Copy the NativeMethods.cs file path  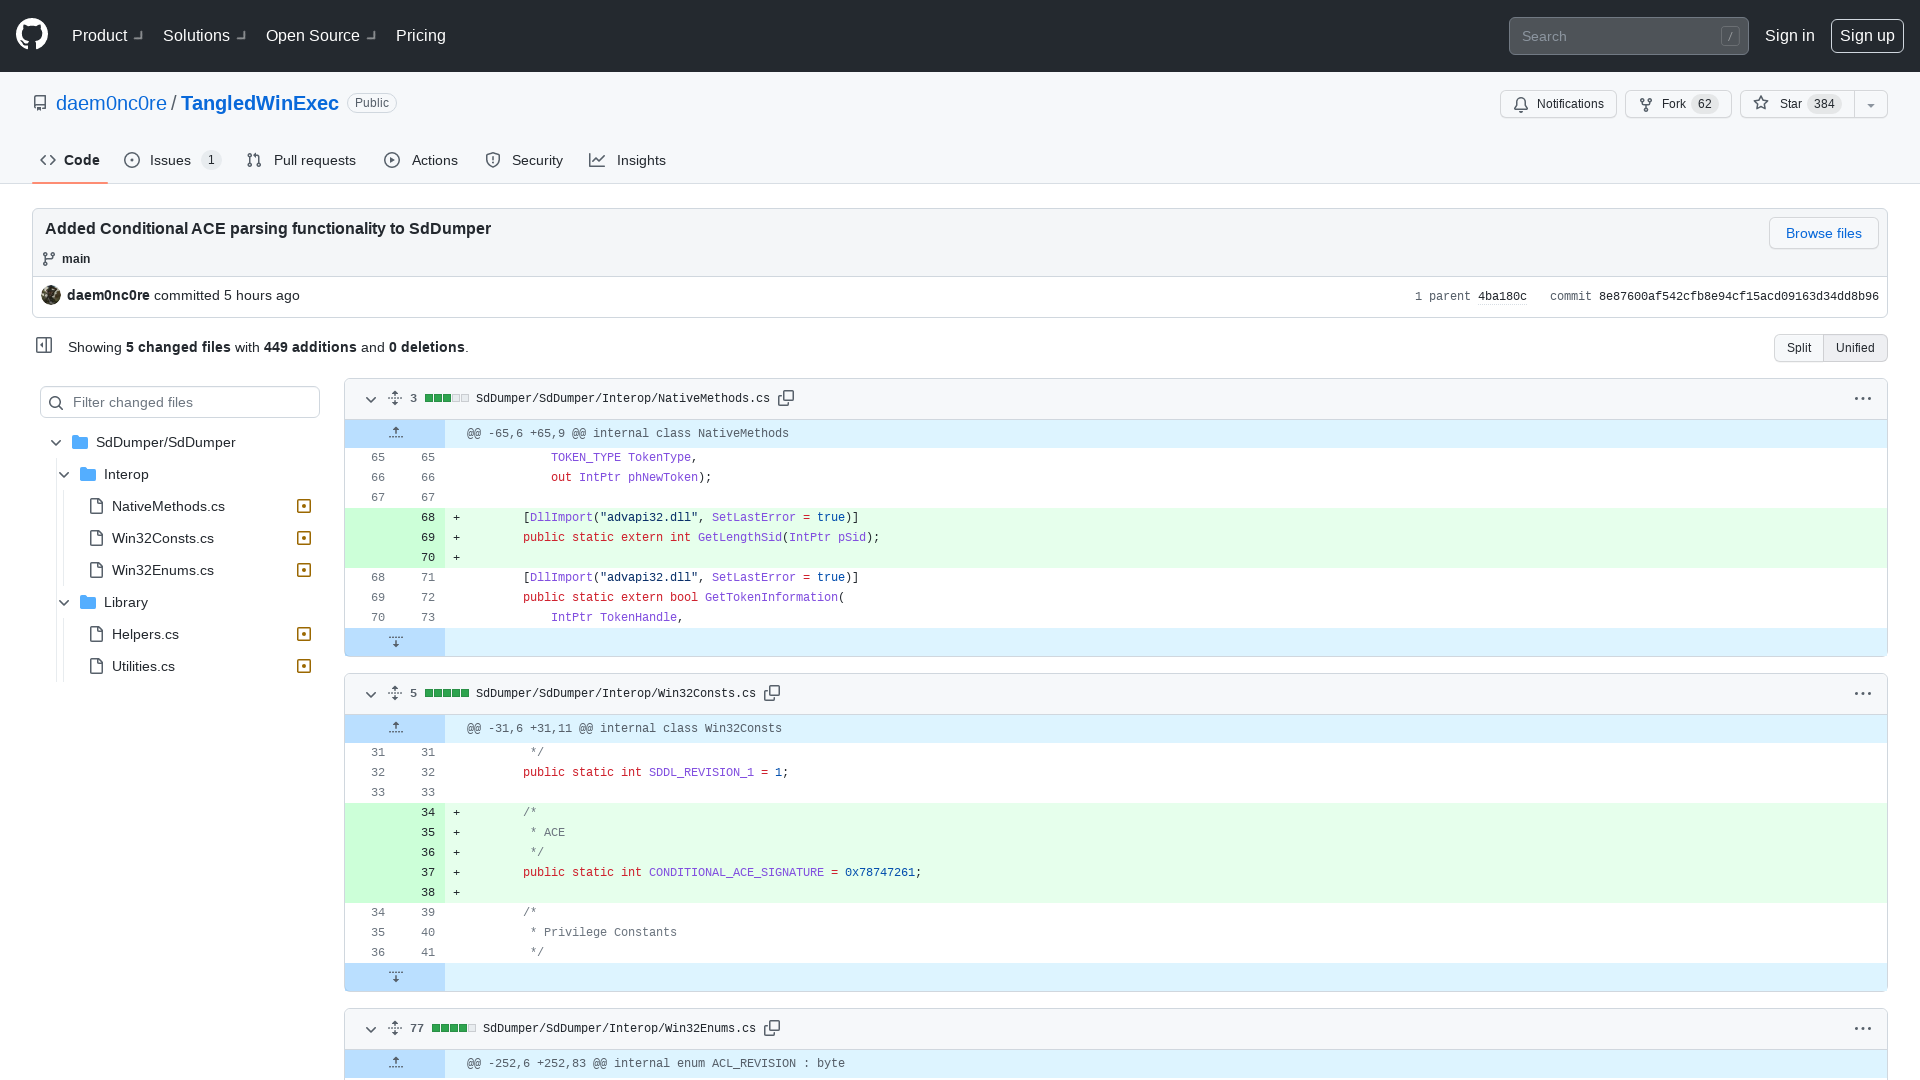point(786,398)
